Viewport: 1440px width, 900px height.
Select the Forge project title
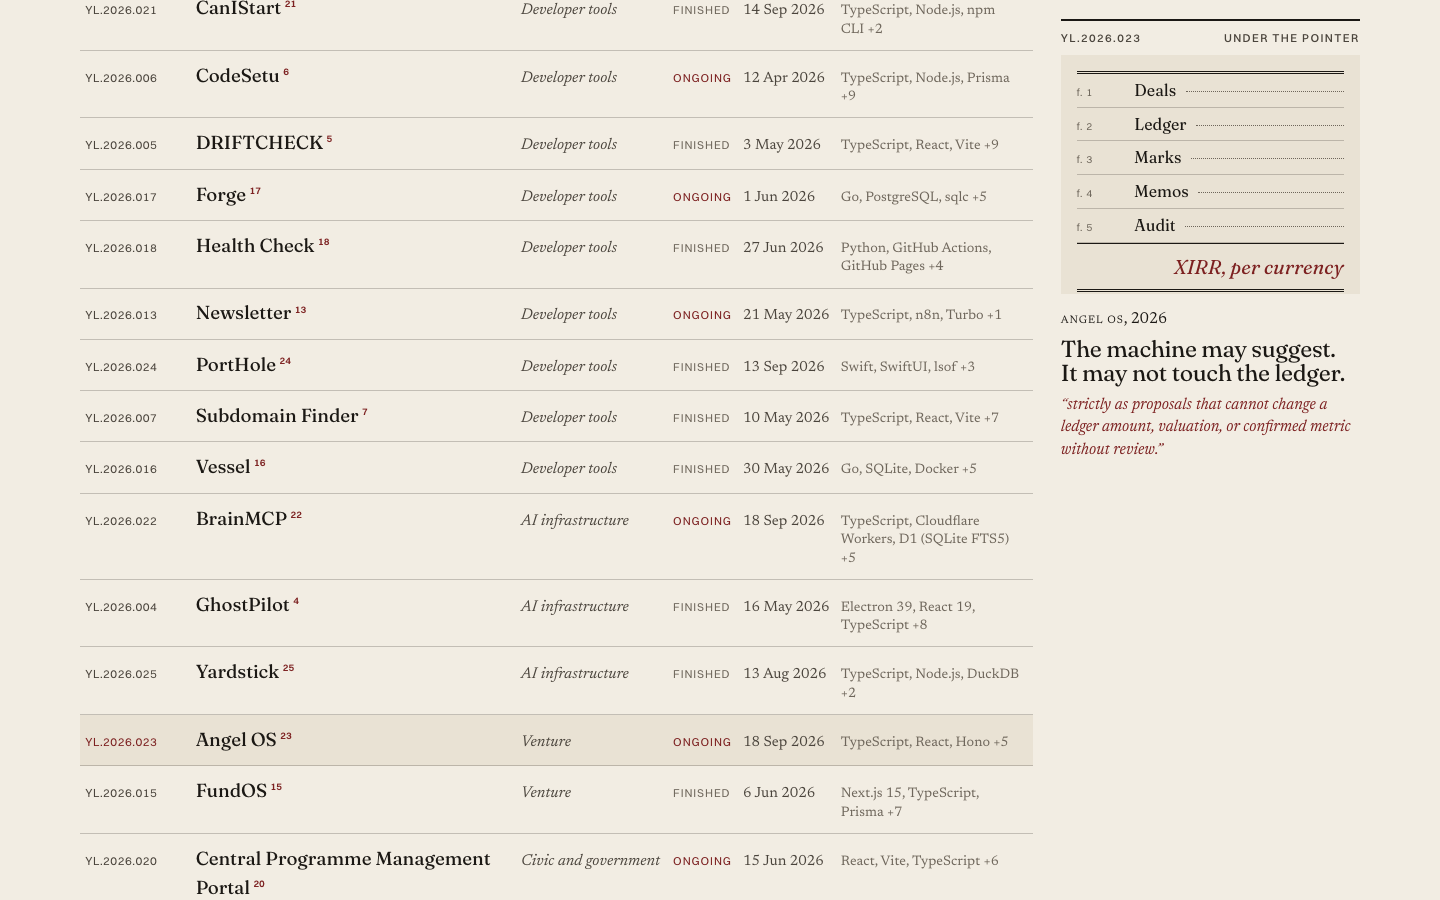(x=221, y=195)
